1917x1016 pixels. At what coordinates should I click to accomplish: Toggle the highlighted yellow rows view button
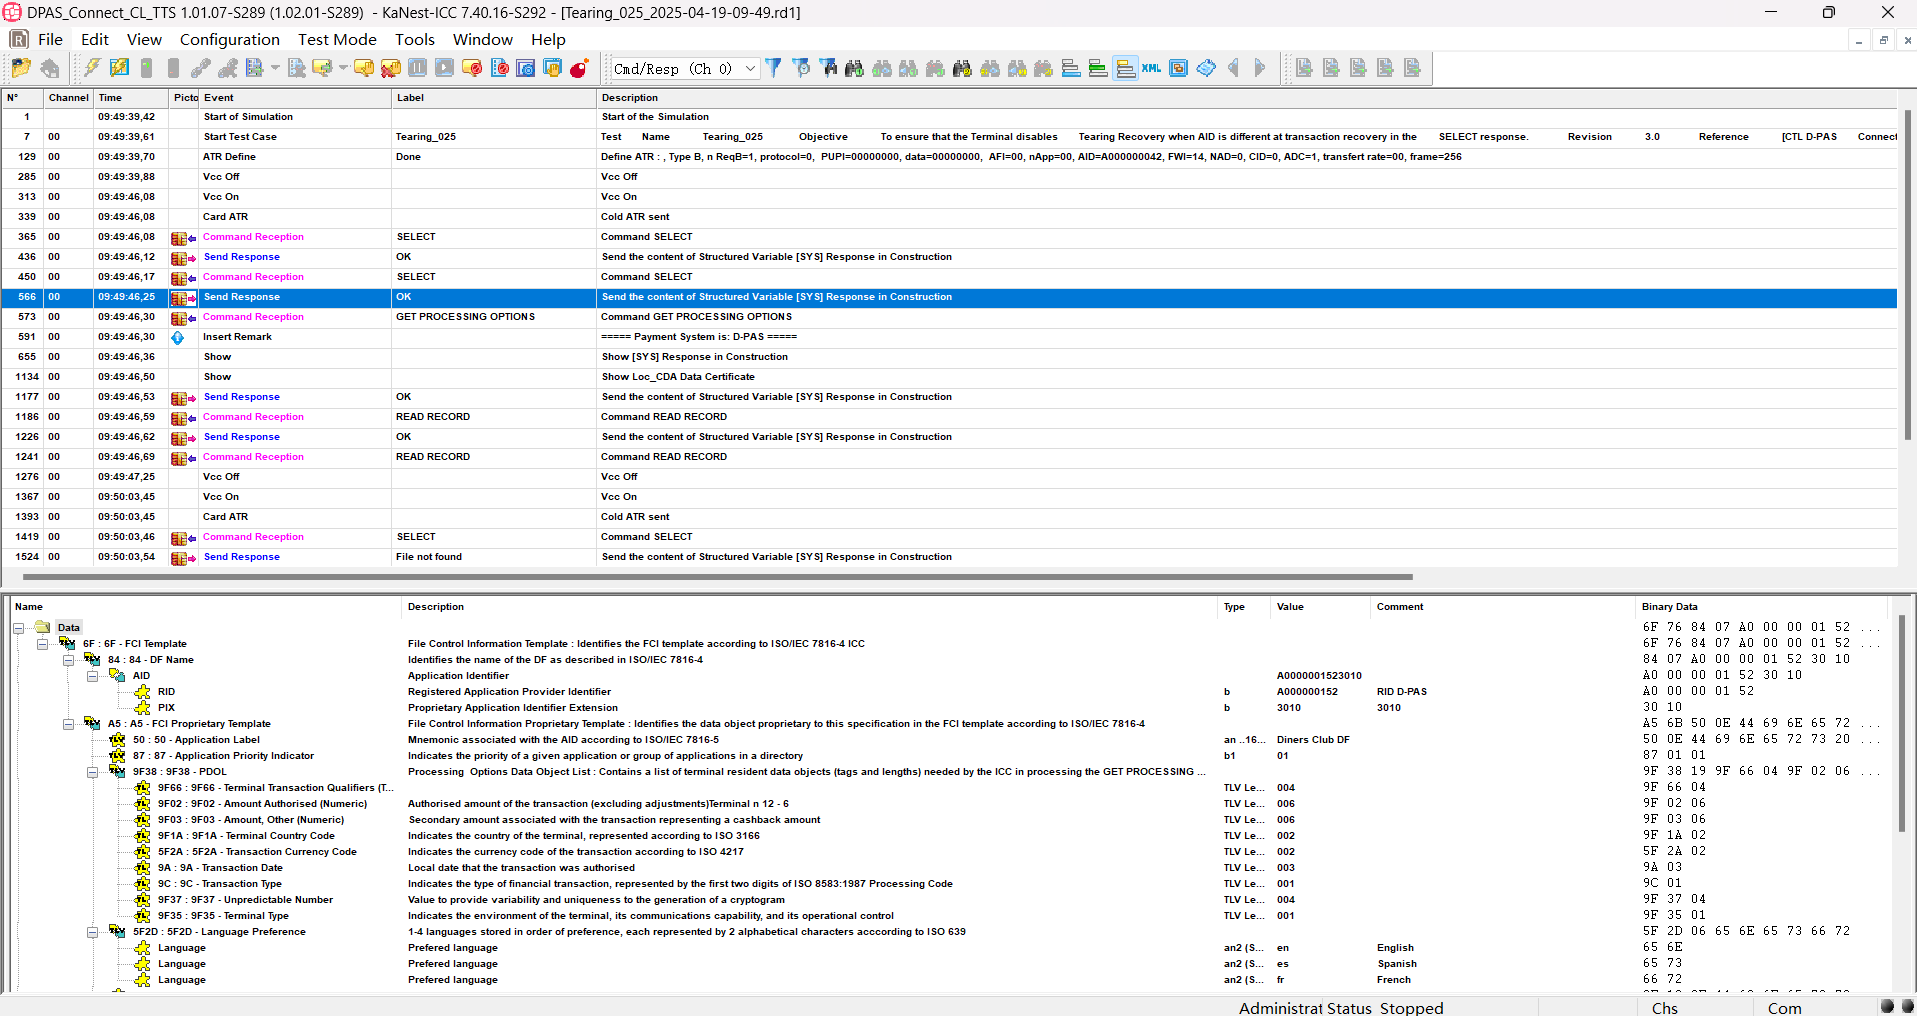tap(1125, 68)
